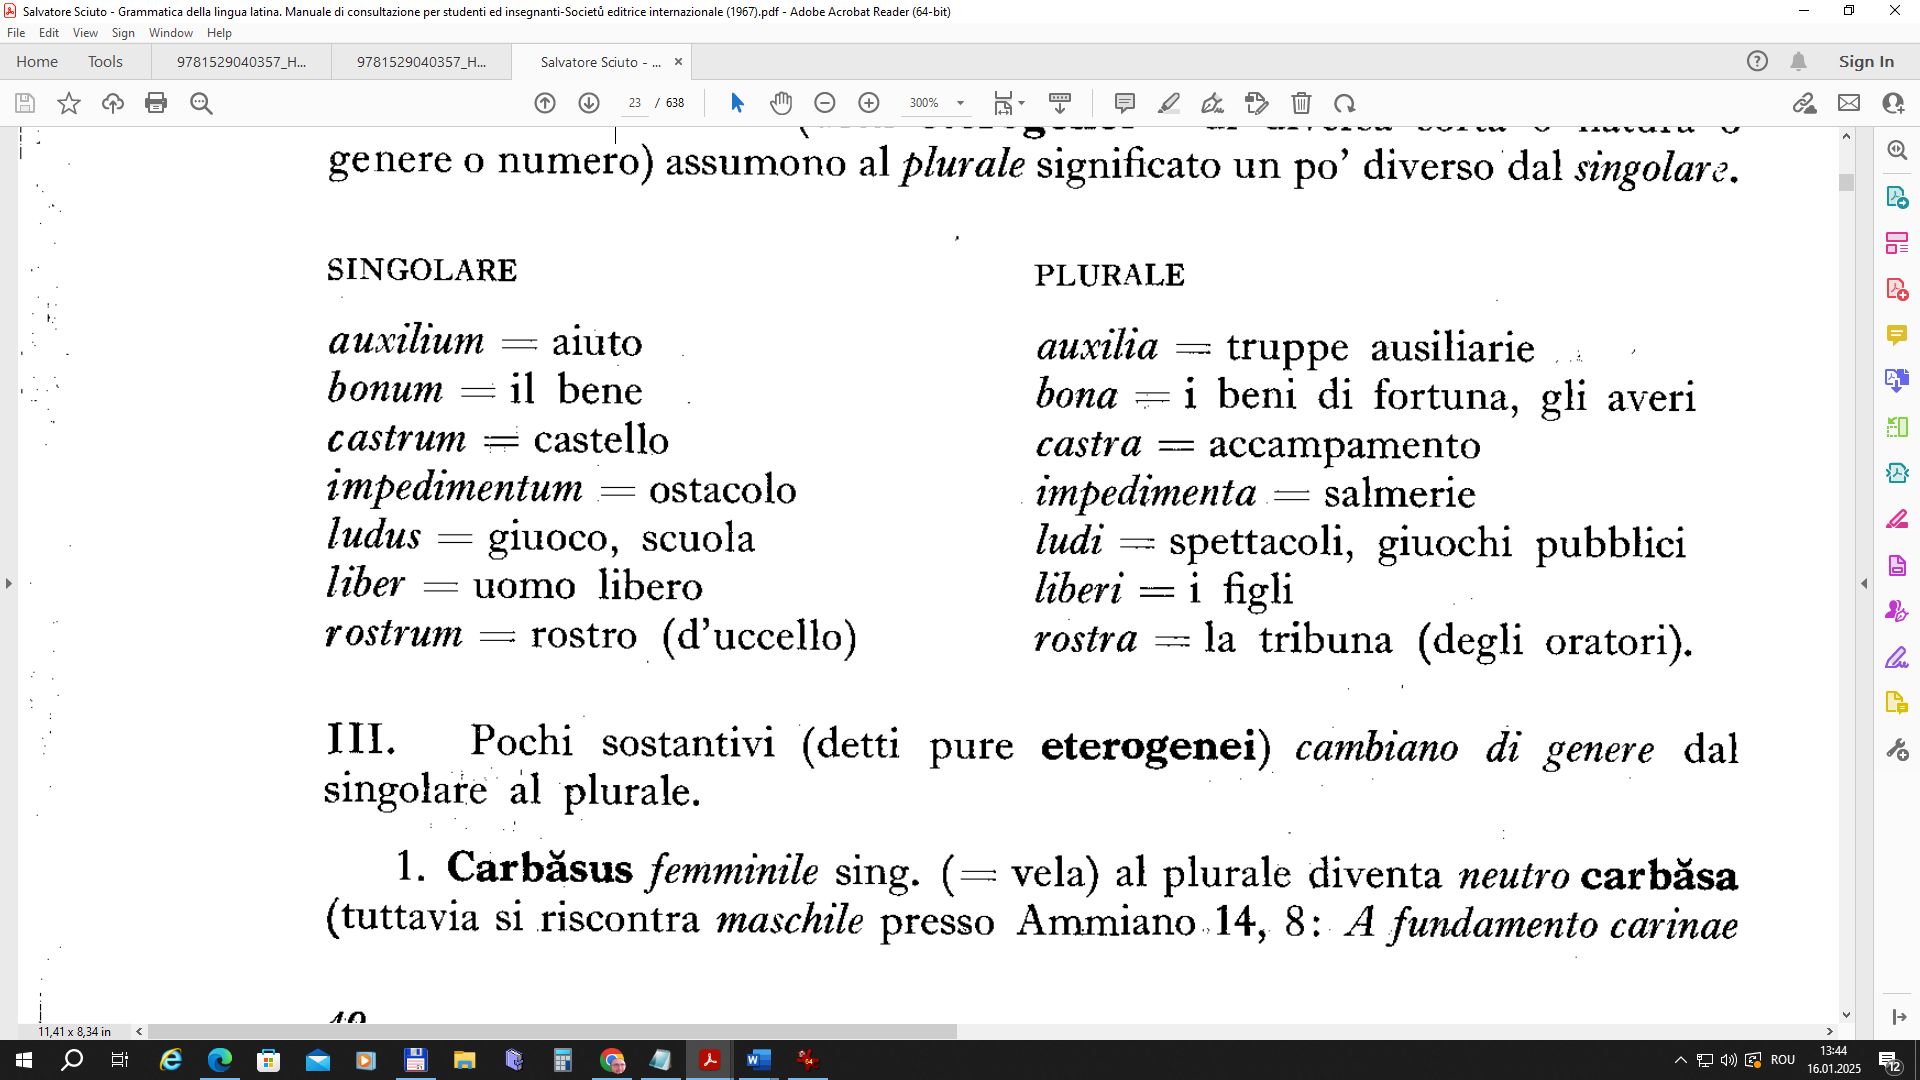Screen dimensions: 1920x1080
Task: Open Word from the taskbar
Action: 758,1060
